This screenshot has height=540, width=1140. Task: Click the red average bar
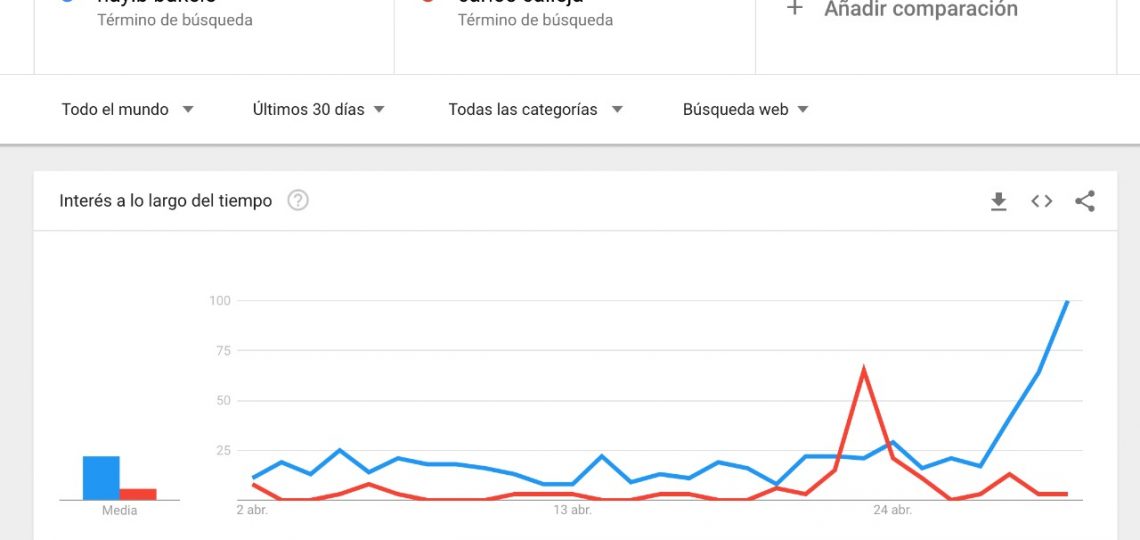tap(138, 494)
